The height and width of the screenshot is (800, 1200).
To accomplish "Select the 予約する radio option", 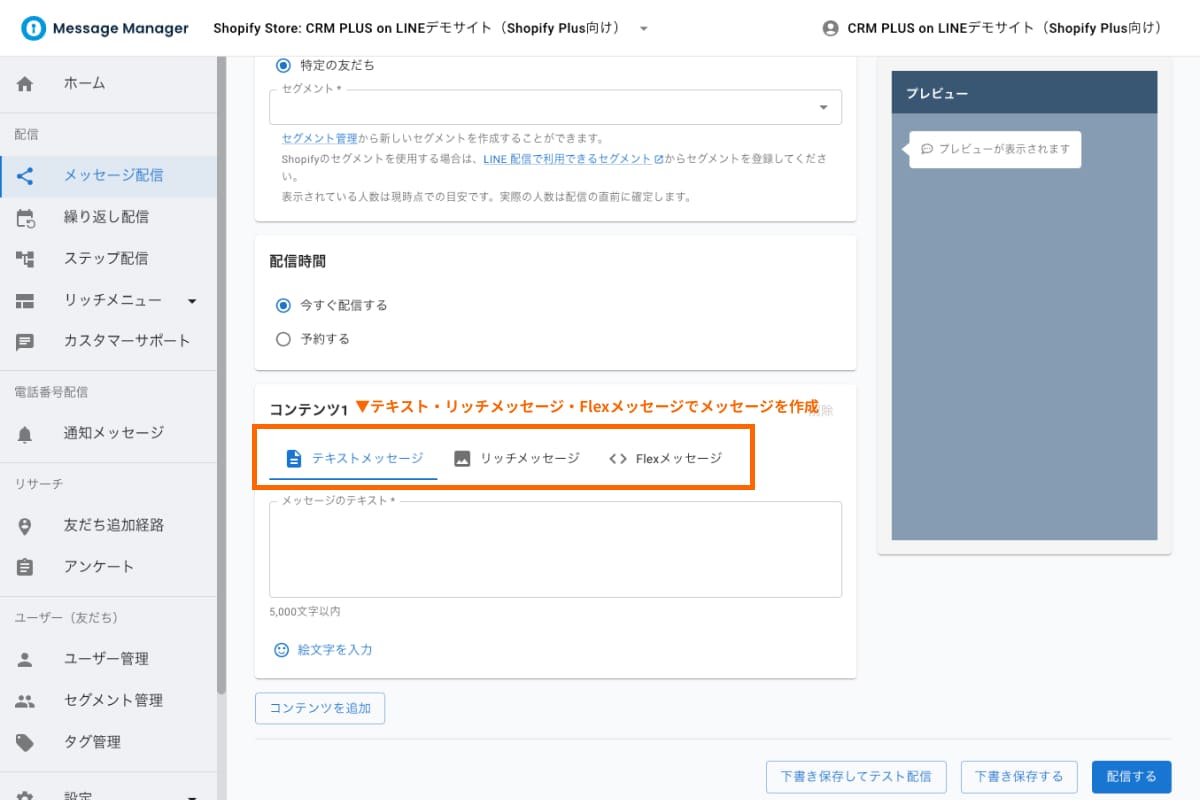I will click(x=283, y=339).
